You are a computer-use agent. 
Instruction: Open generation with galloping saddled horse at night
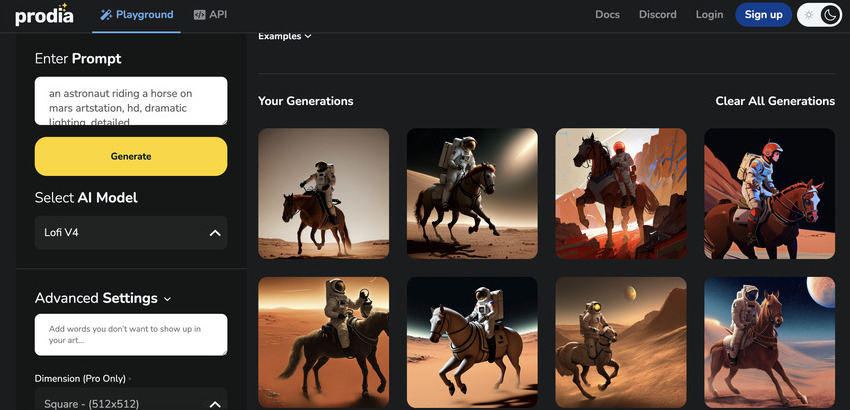(472, 343)
